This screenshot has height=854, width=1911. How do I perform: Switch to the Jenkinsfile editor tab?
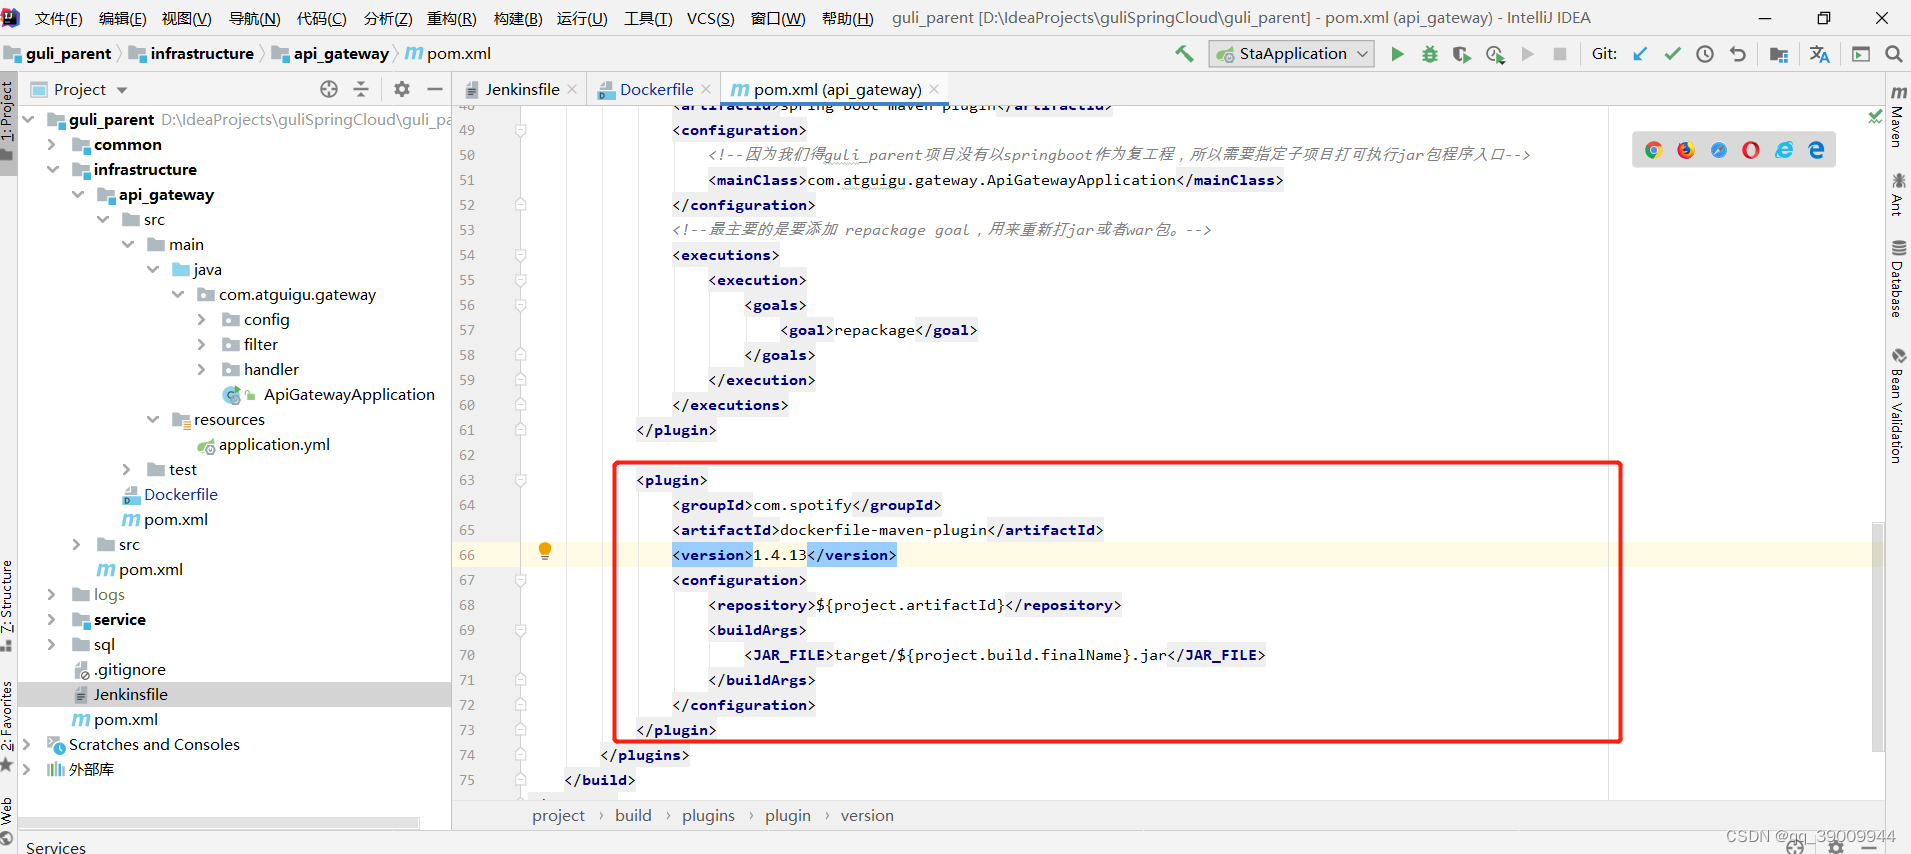pos(522,89)
